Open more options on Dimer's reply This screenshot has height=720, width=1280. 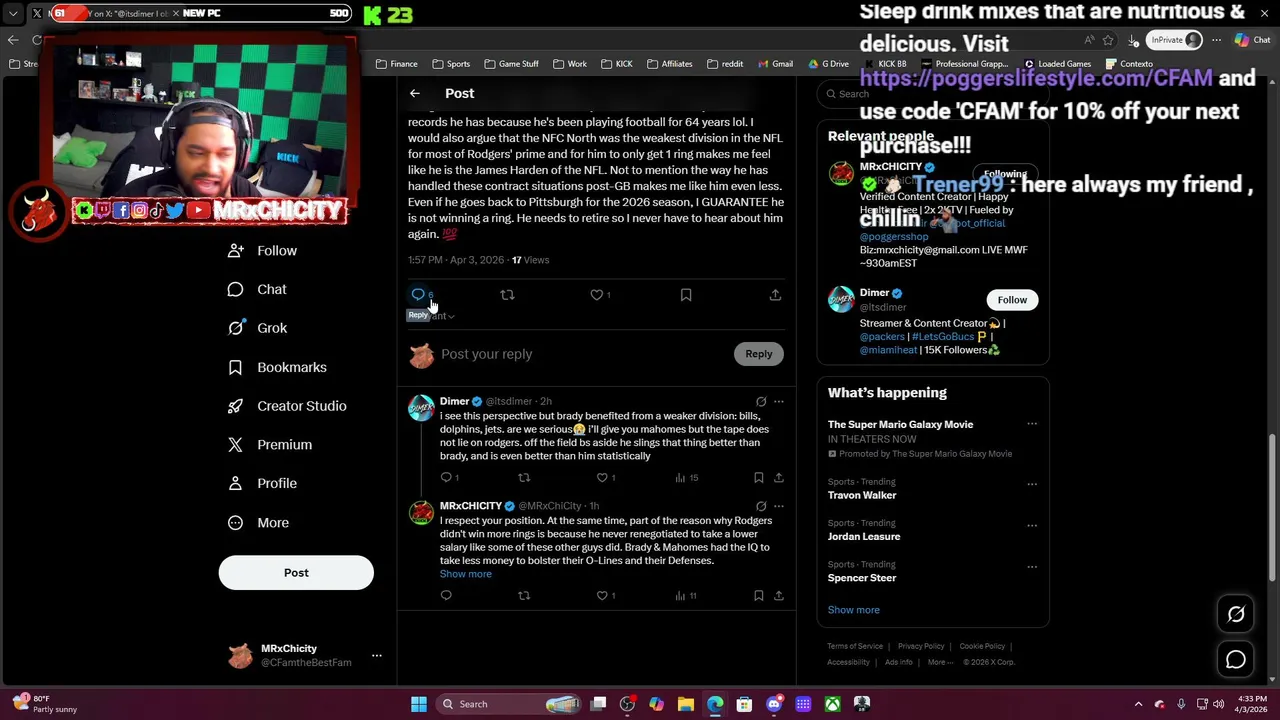(x=779, y=402)
